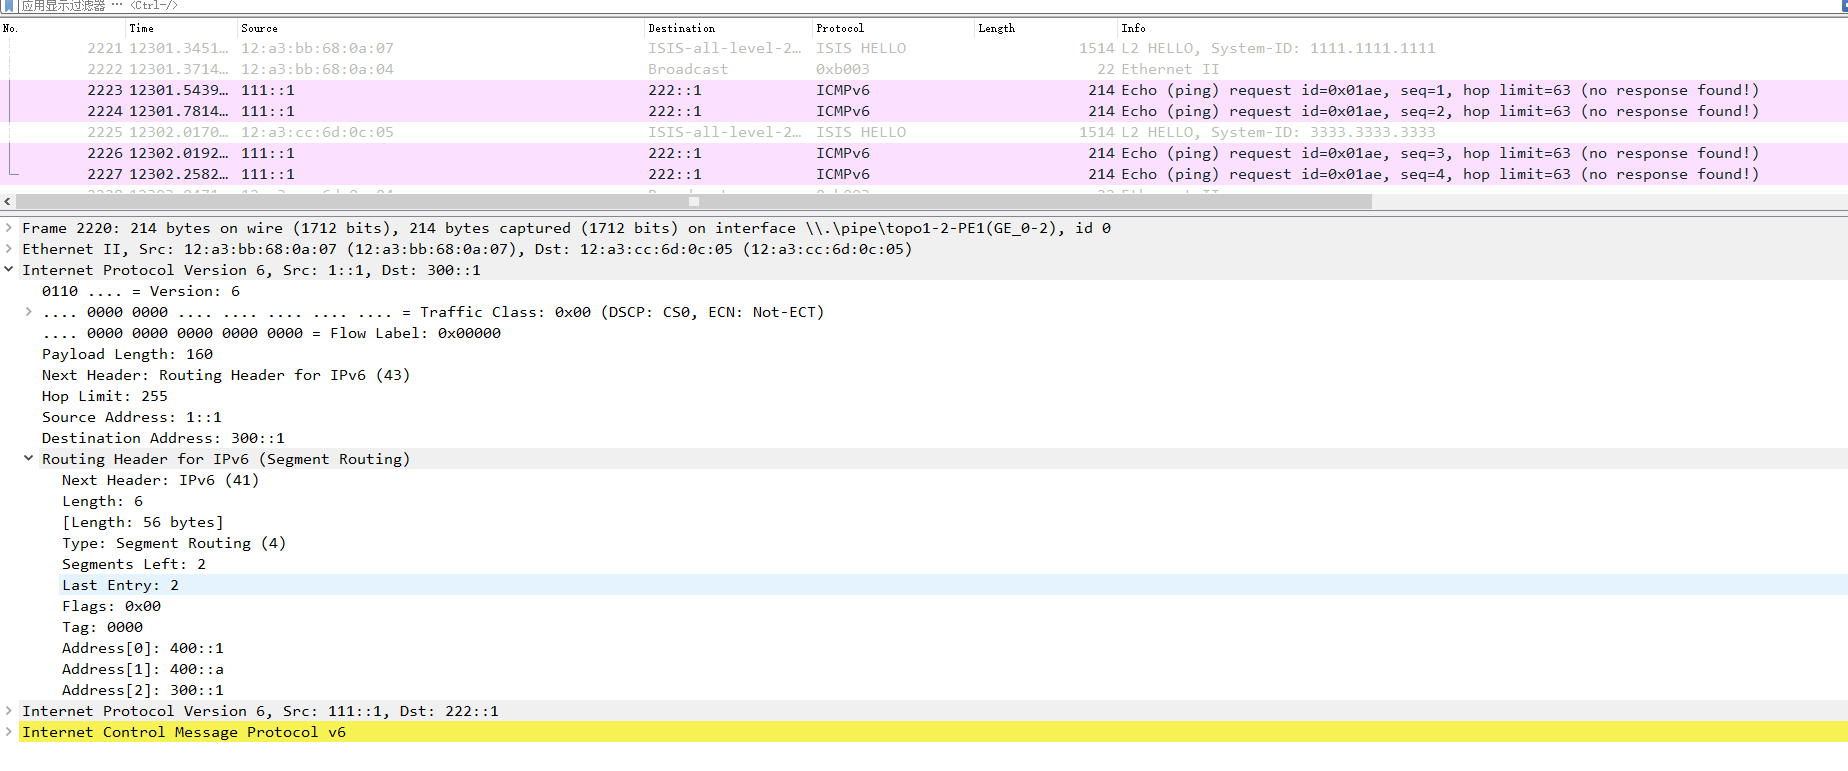This screenshot has width=1848, height=771.
Task: Expand the Frame 2220 tree node
Action: (x=9, y=228)
